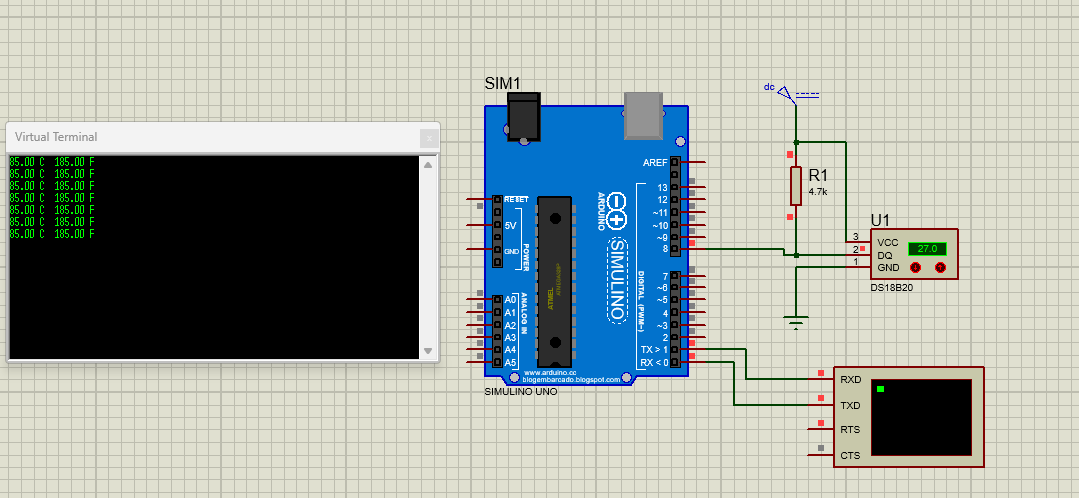
Task: Click the DS18B20 temperature increase arrow
Action: point(940,267)
